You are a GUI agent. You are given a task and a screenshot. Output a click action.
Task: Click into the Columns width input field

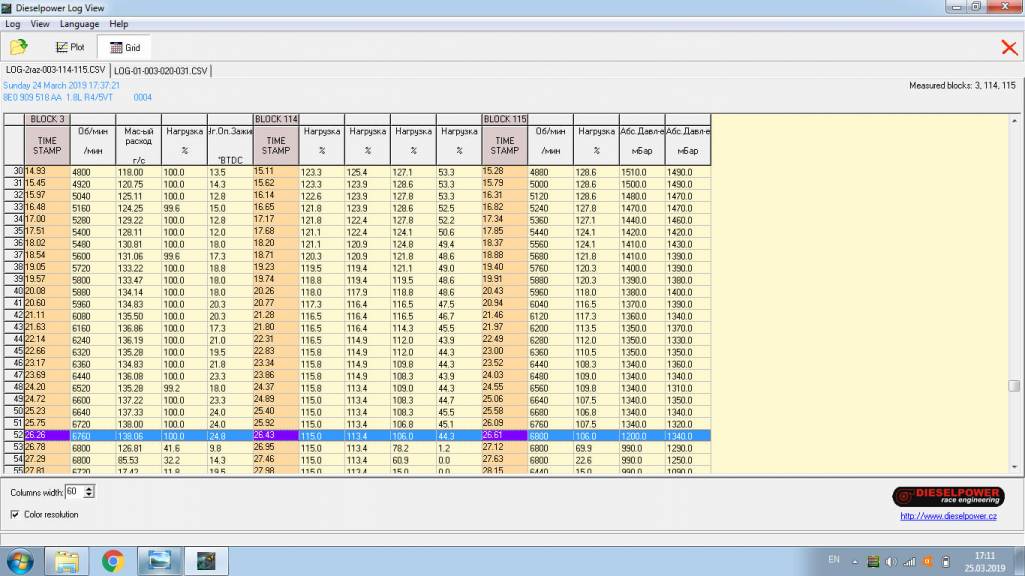point(74,492)
